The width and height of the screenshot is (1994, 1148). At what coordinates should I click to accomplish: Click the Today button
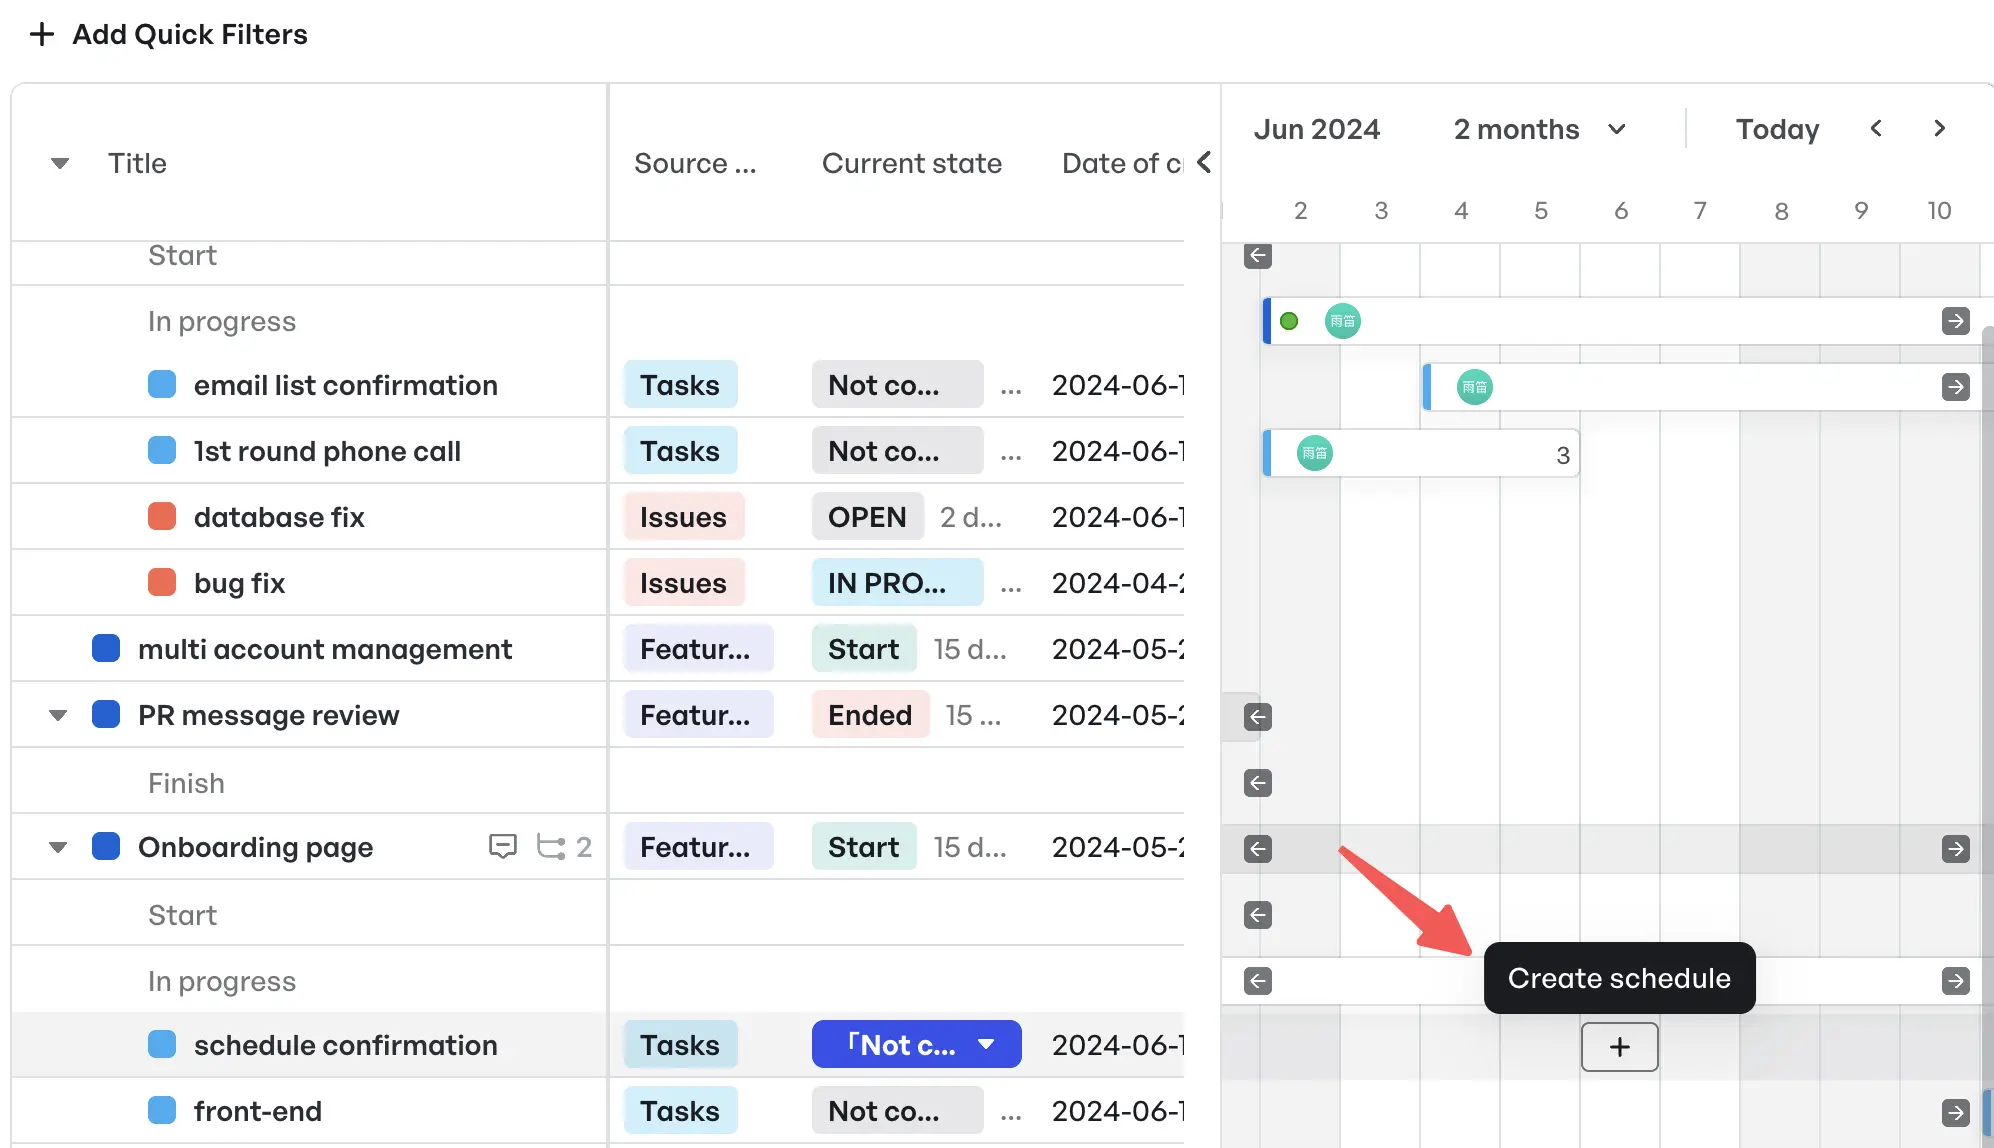click(1777, 129)
